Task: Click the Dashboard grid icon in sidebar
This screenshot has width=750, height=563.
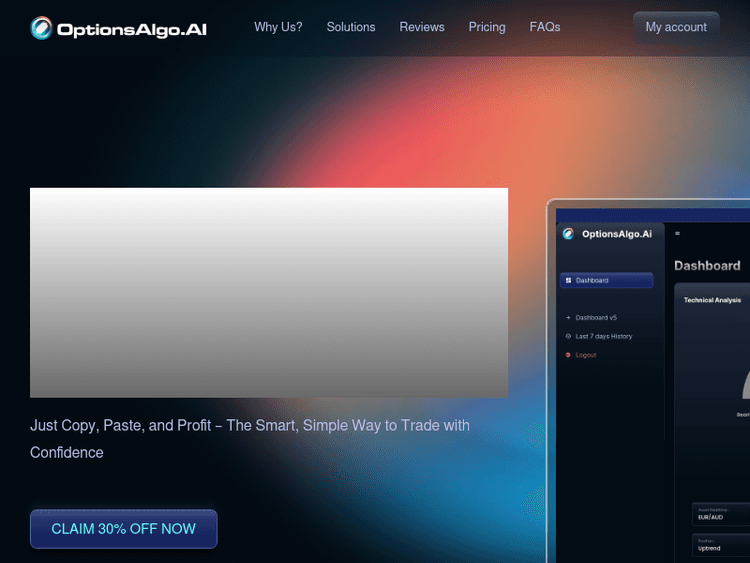Action: (568, 281)
